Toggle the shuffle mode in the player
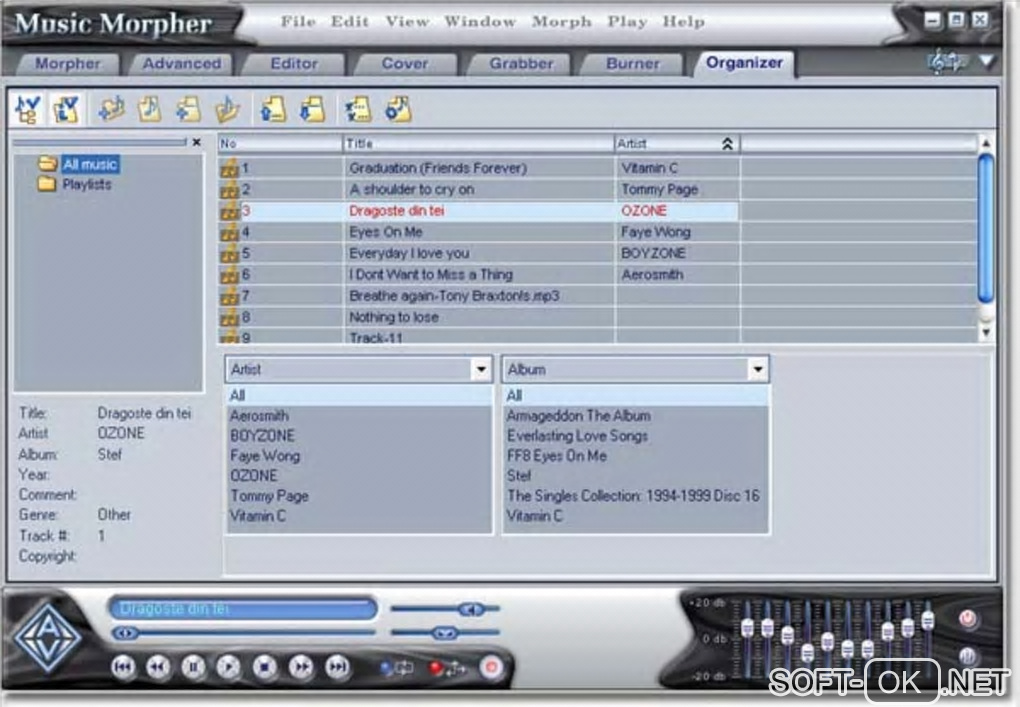The height and width of the screenshot is (707, 1020). (x=447, y=668)
